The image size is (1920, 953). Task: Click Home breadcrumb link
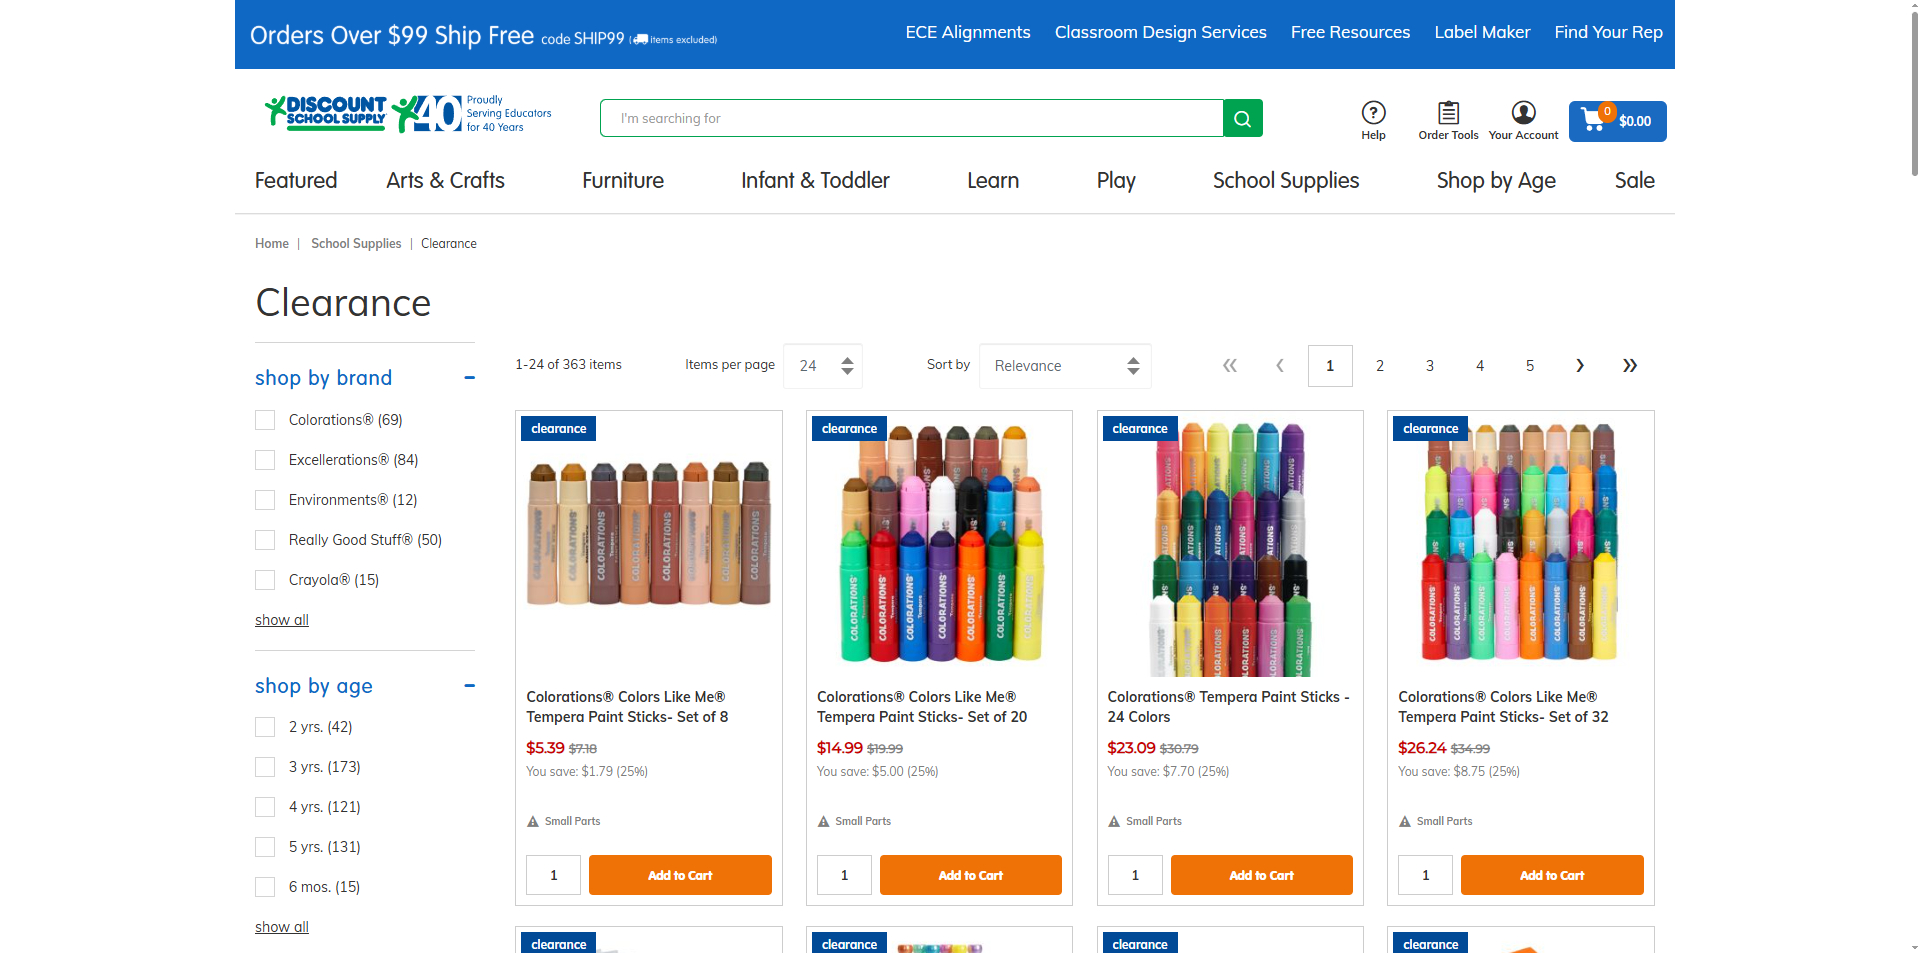pyautogui.click(x=272, y=244)
